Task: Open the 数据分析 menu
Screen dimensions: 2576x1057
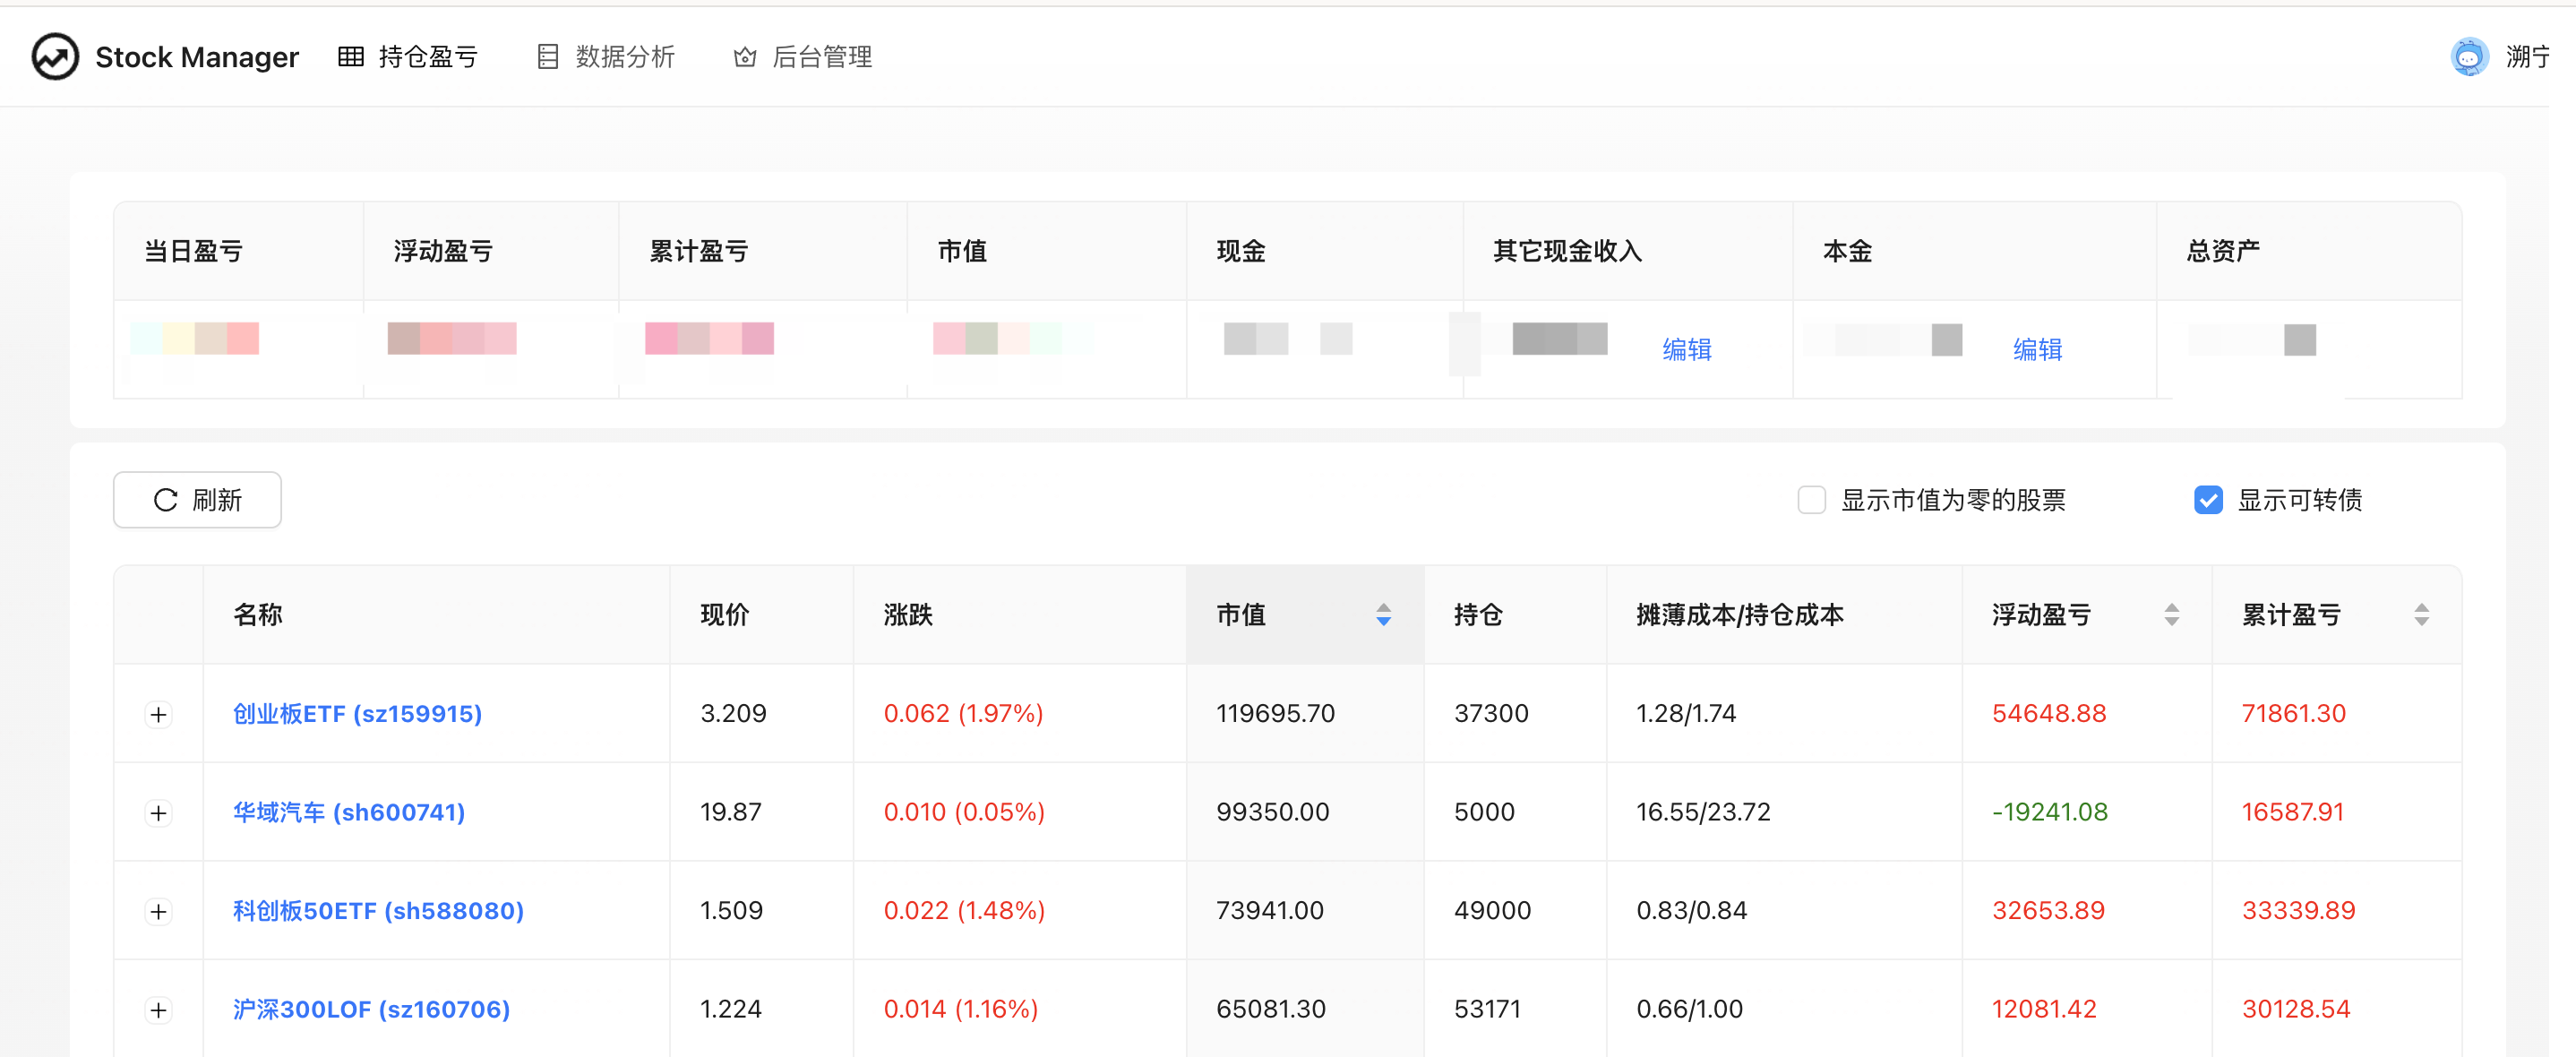Action: click(x=625, y=57)
